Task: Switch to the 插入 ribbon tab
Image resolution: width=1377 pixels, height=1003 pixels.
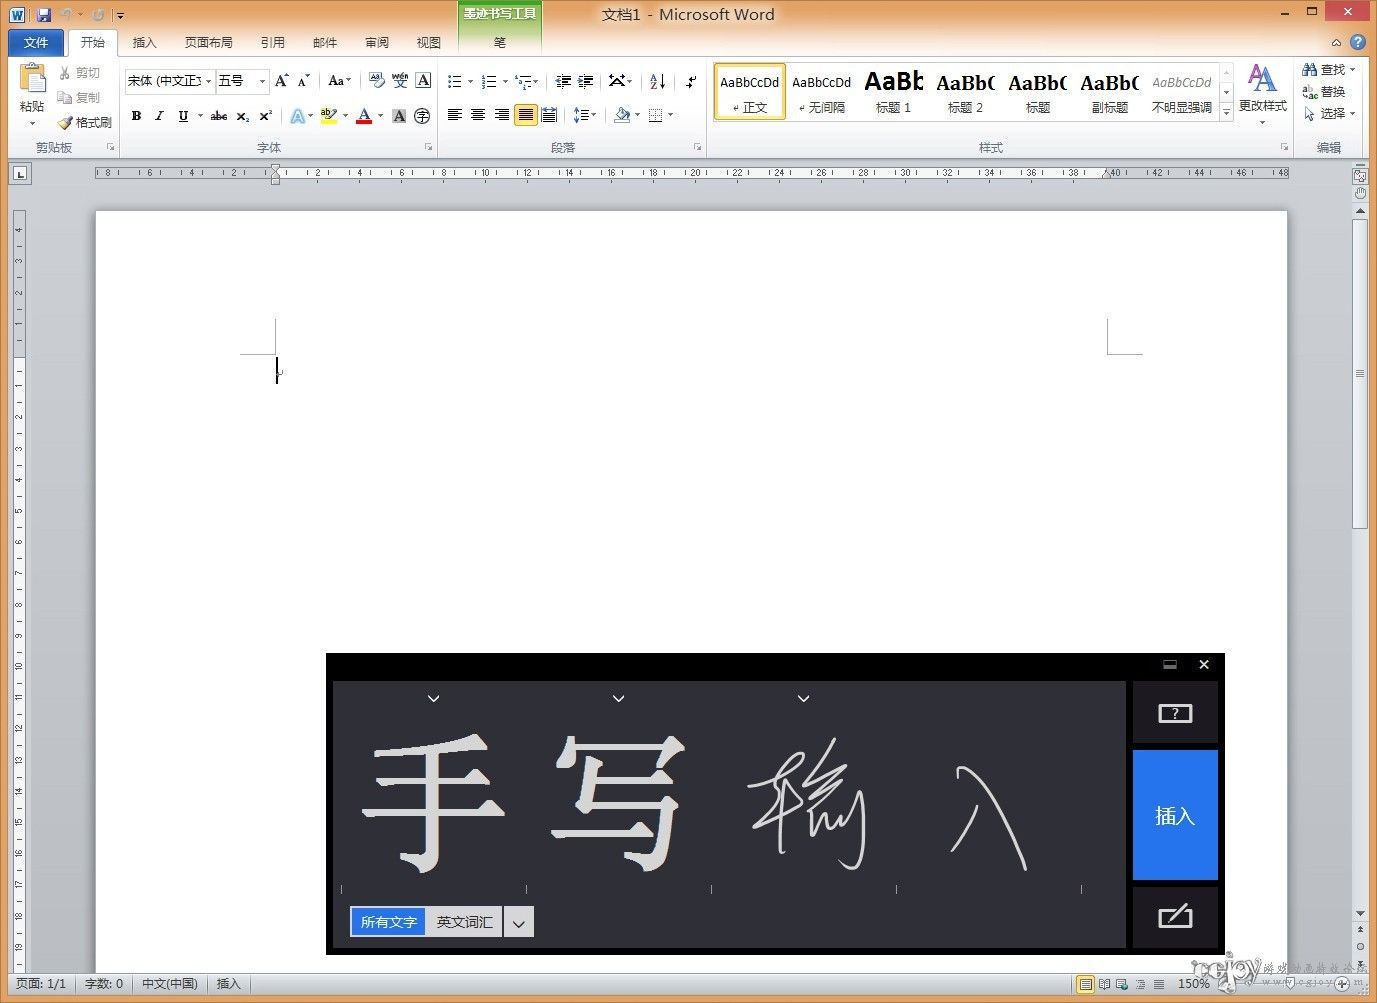Action: tap(145, 42)
